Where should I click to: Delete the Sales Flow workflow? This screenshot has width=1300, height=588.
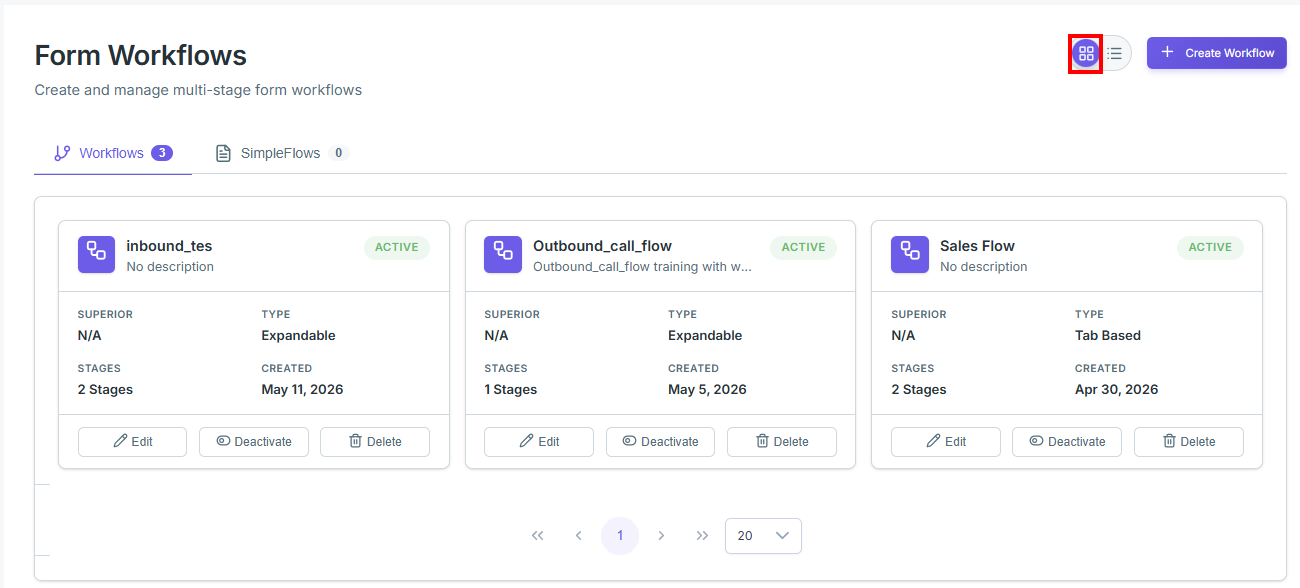click(x=1189, y=442)
